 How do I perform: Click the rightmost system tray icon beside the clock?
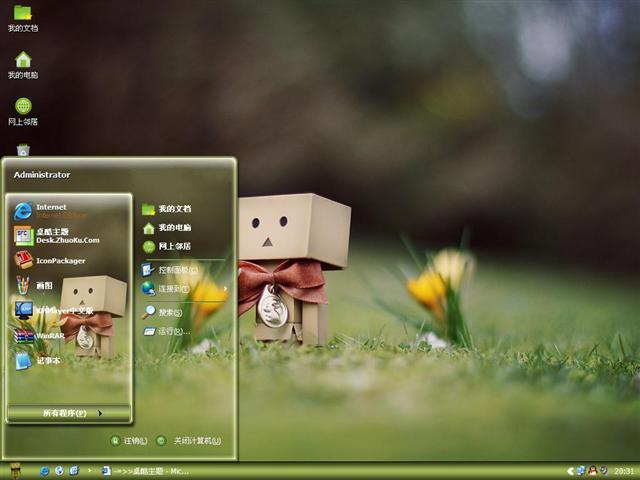604,471
